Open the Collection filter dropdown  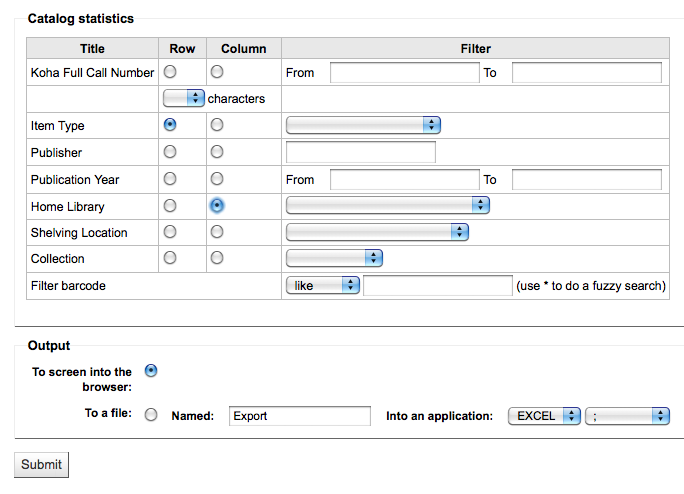[x=334, y=258]
